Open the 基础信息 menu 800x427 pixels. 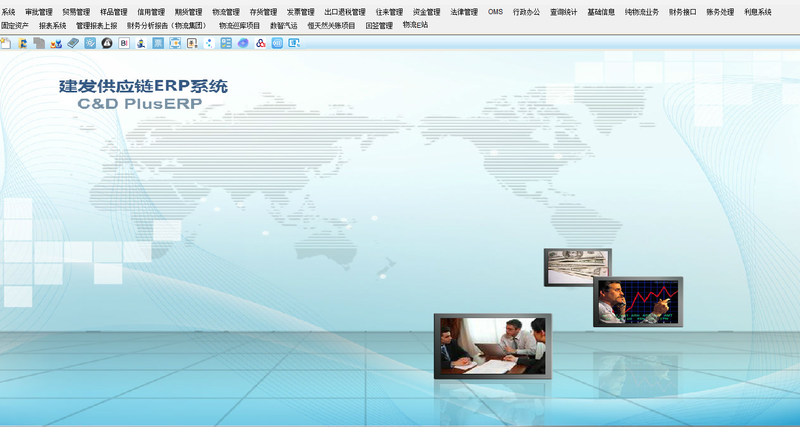[601, 12]
